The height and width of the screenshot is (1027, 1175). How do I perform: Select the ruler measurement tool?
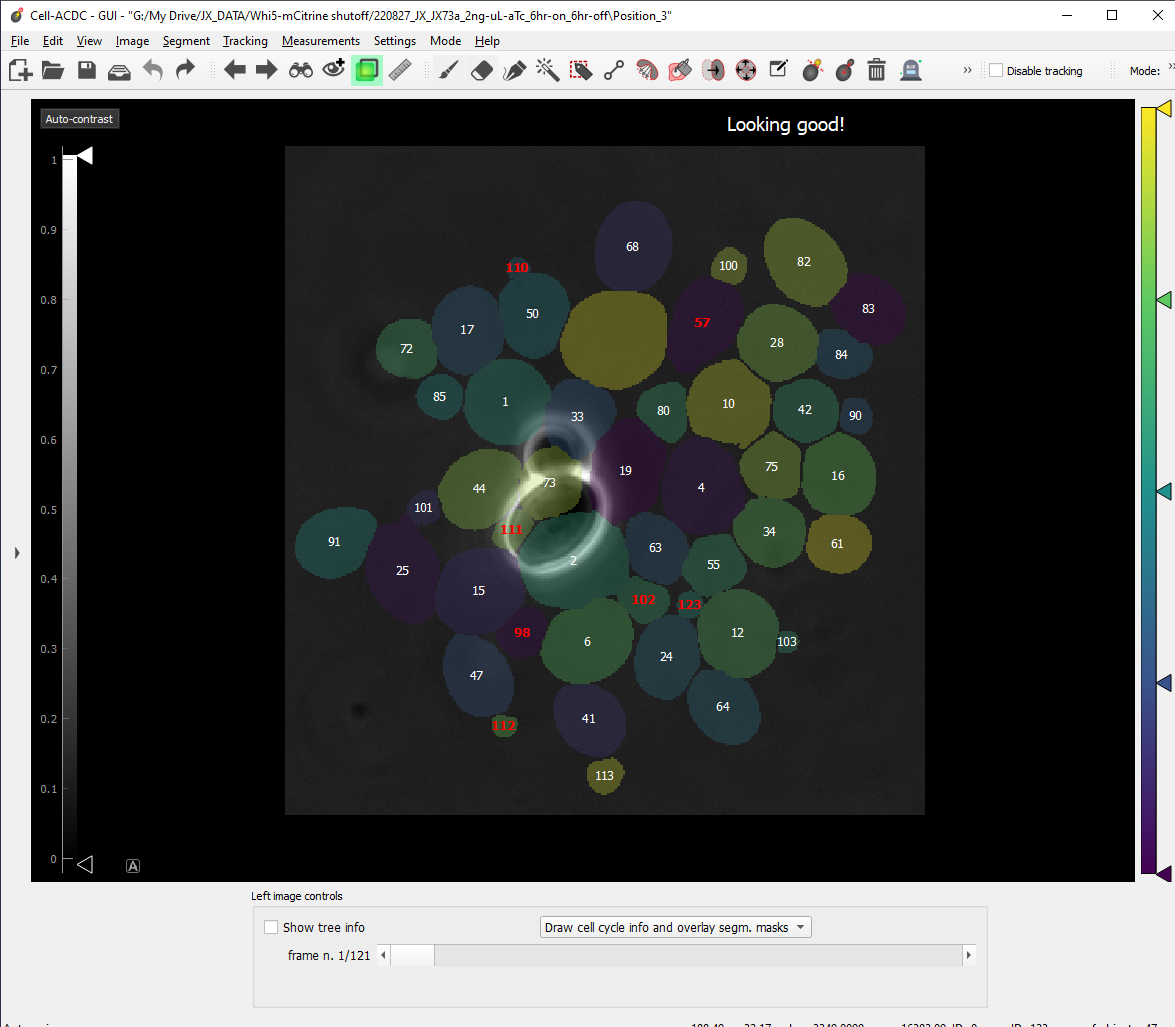pos(400,70)
